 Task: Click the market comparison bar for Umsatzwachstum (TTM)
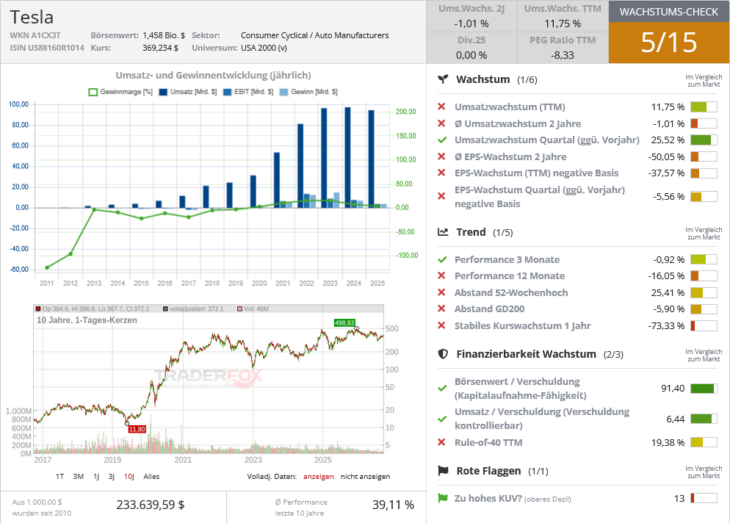point(704,107)
